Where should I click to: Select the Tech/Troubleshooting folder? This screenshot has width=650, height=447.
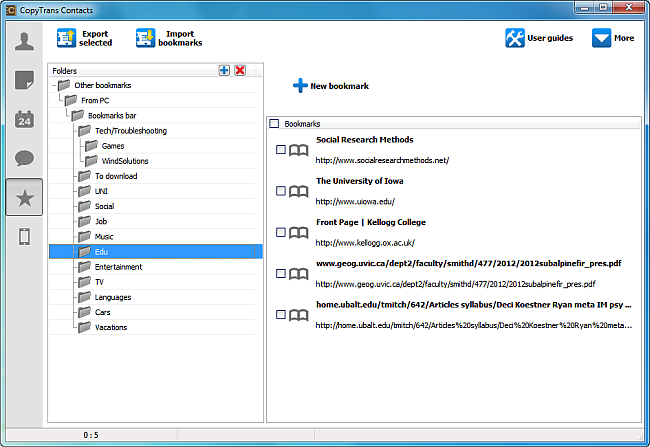(x=131, y=131)
